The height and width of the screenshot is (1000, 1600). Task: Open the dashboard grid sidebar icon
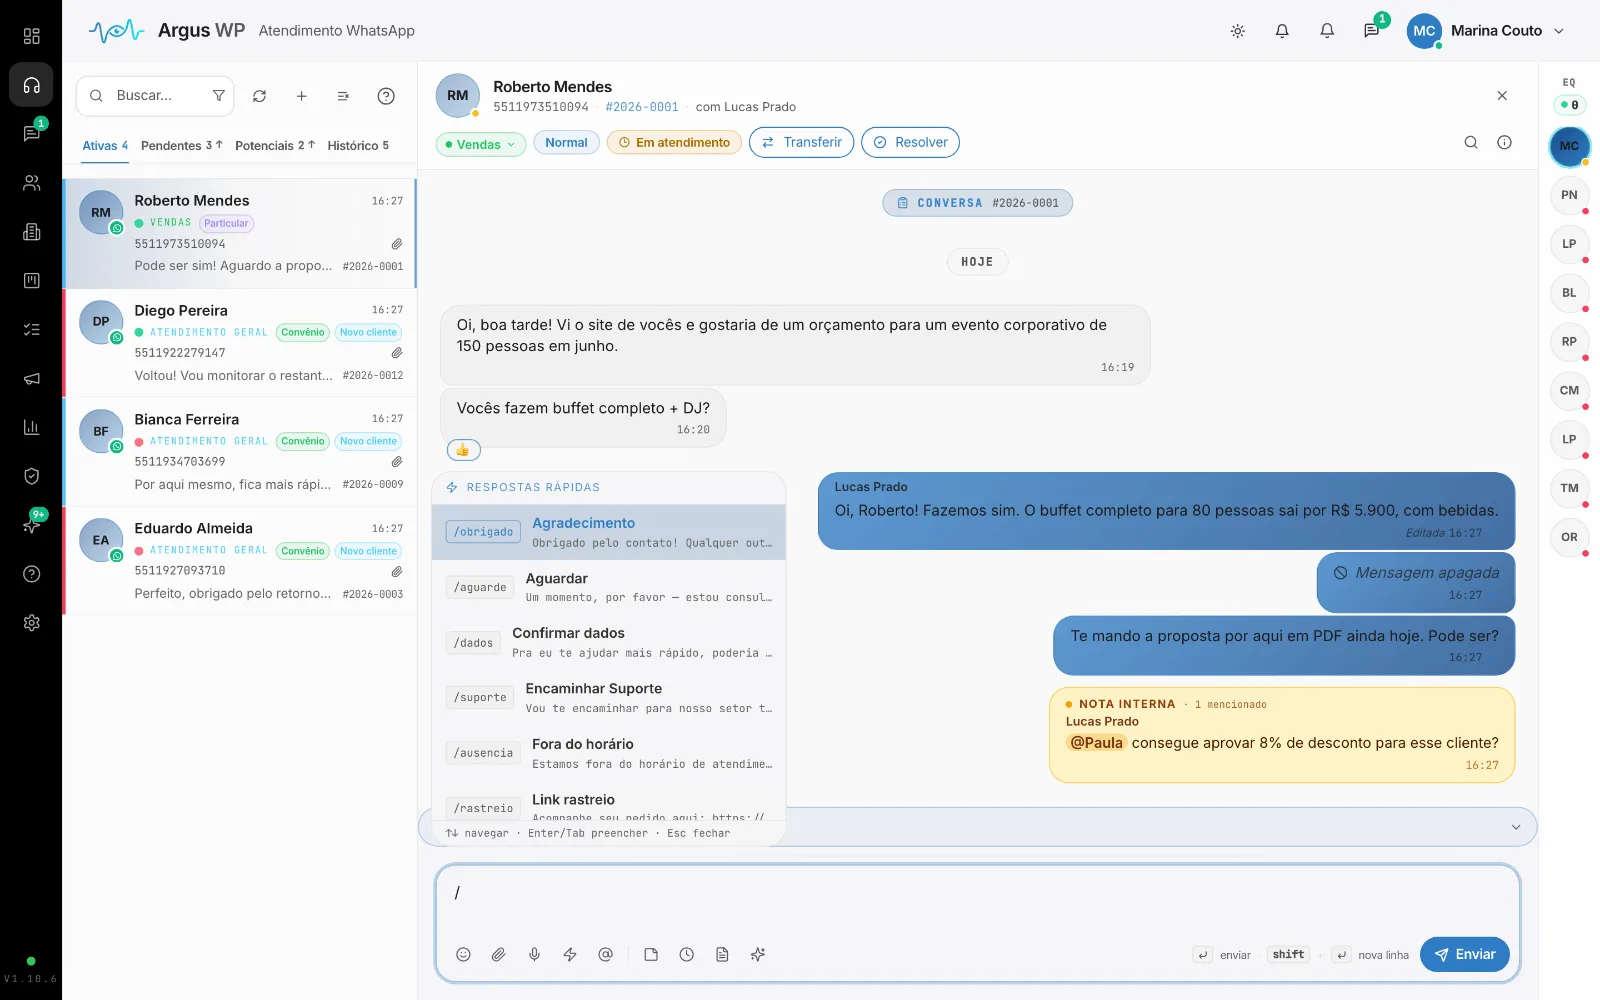[31, 36]
